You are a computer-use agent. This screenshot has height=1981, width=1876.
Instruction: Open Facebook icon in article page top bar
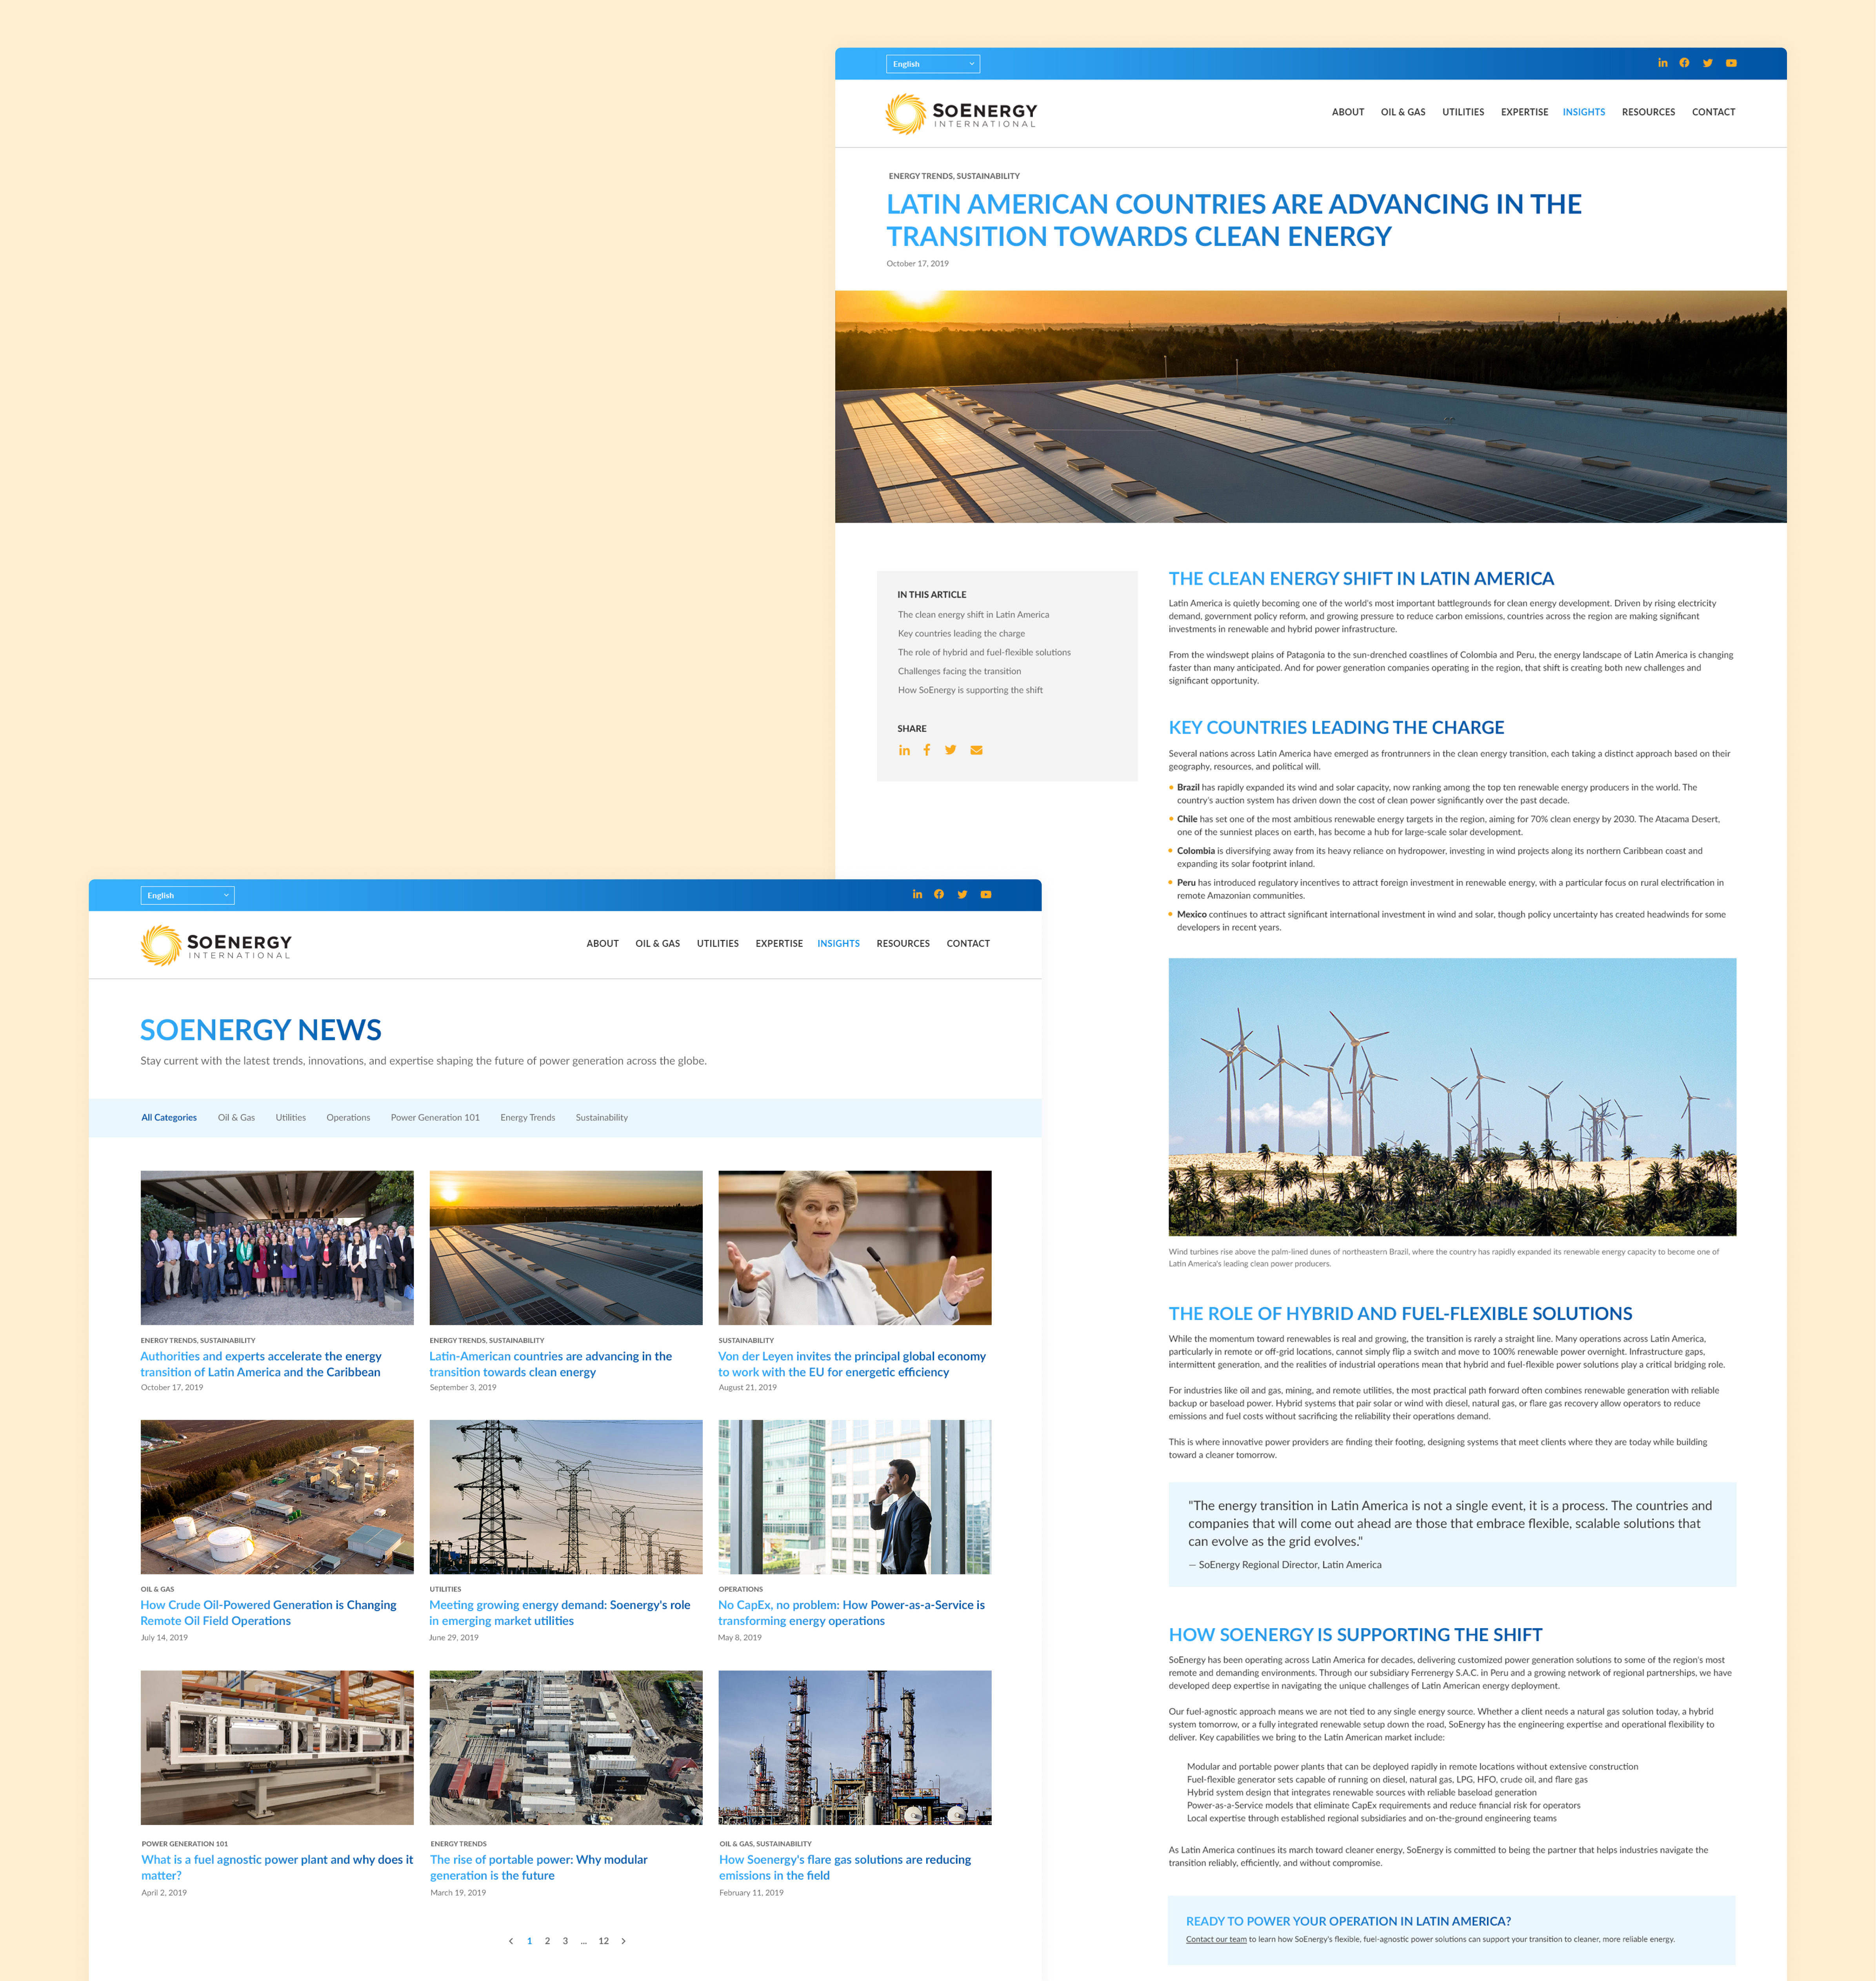1684,63
